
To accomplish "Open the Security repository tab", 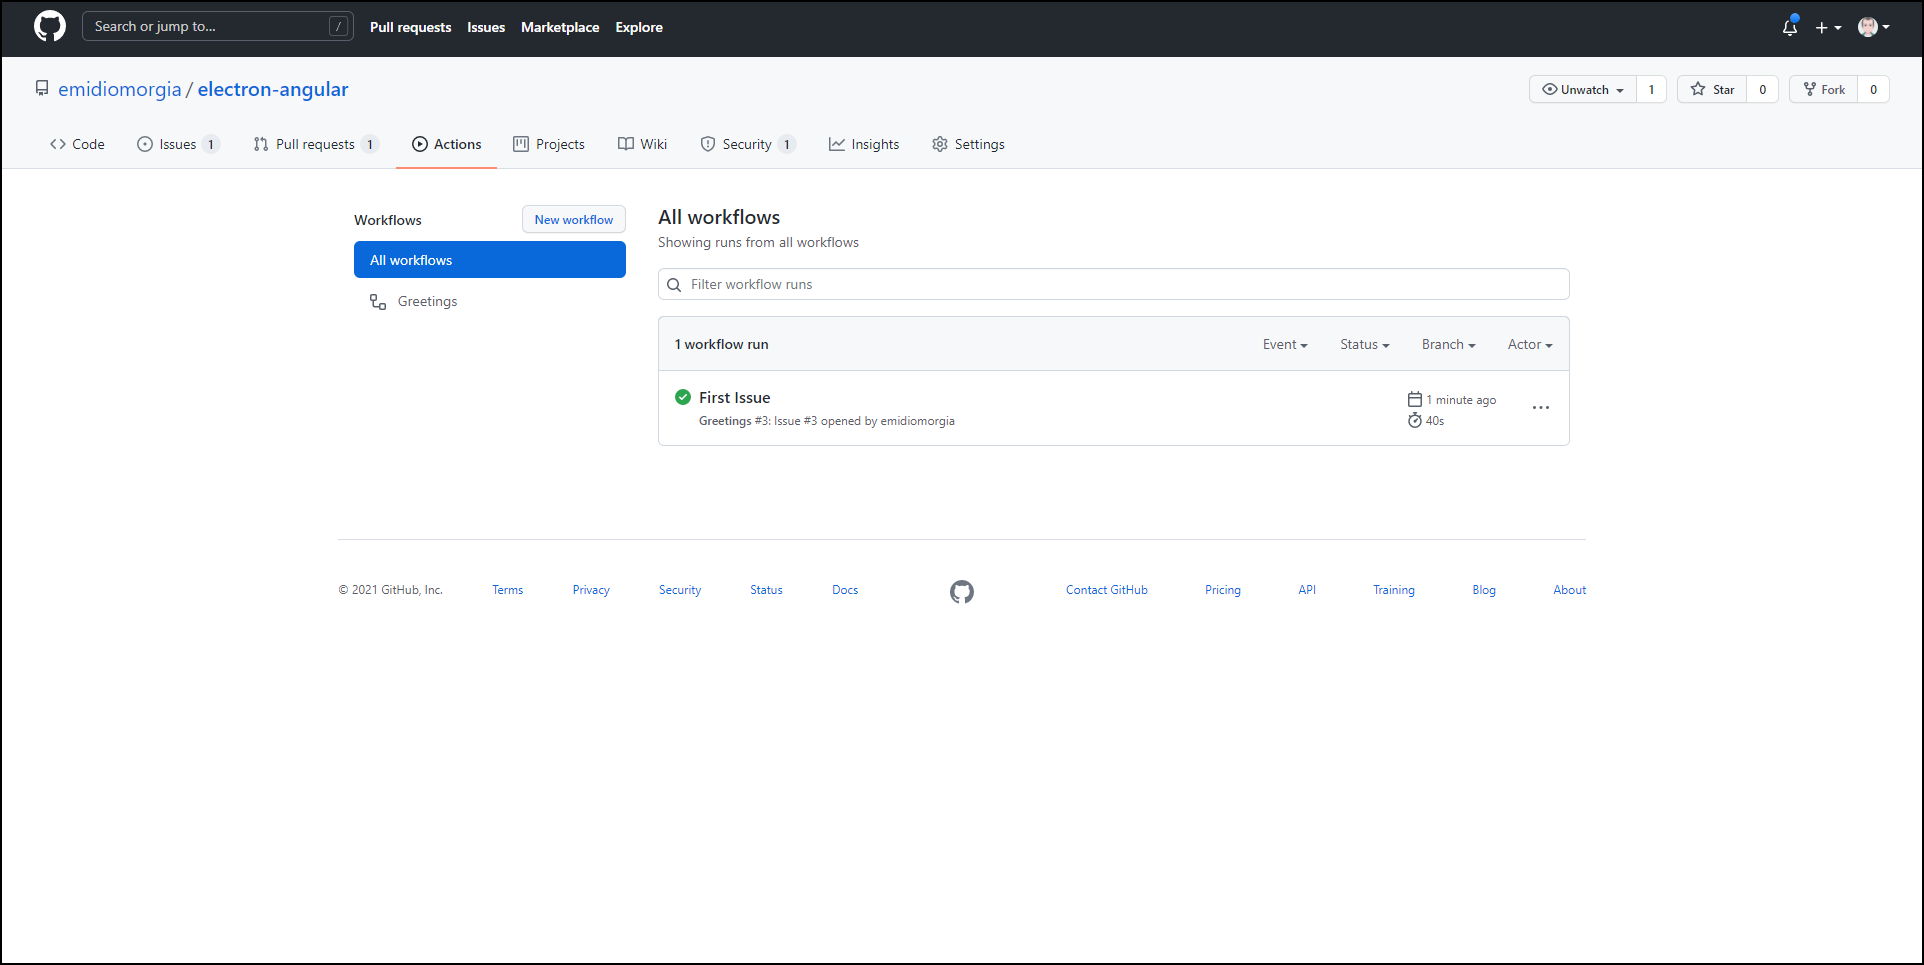I will pyautogui.click(x=746, y=145).
